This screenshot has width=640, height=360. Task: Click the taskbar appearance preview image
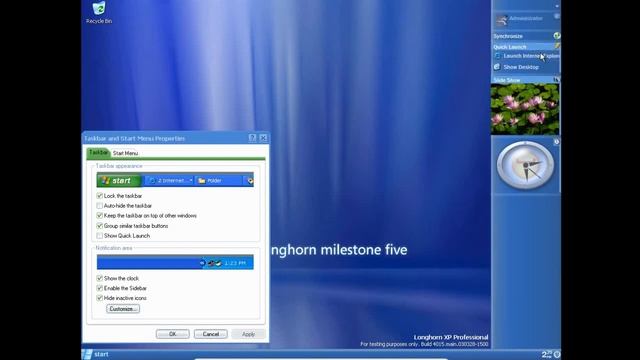[175, 180]
